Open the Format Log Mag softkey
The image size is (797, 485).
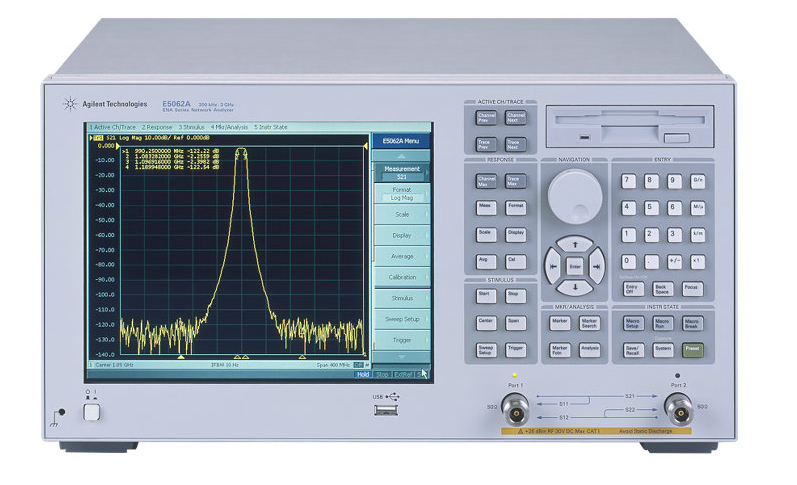pos(401,193)
